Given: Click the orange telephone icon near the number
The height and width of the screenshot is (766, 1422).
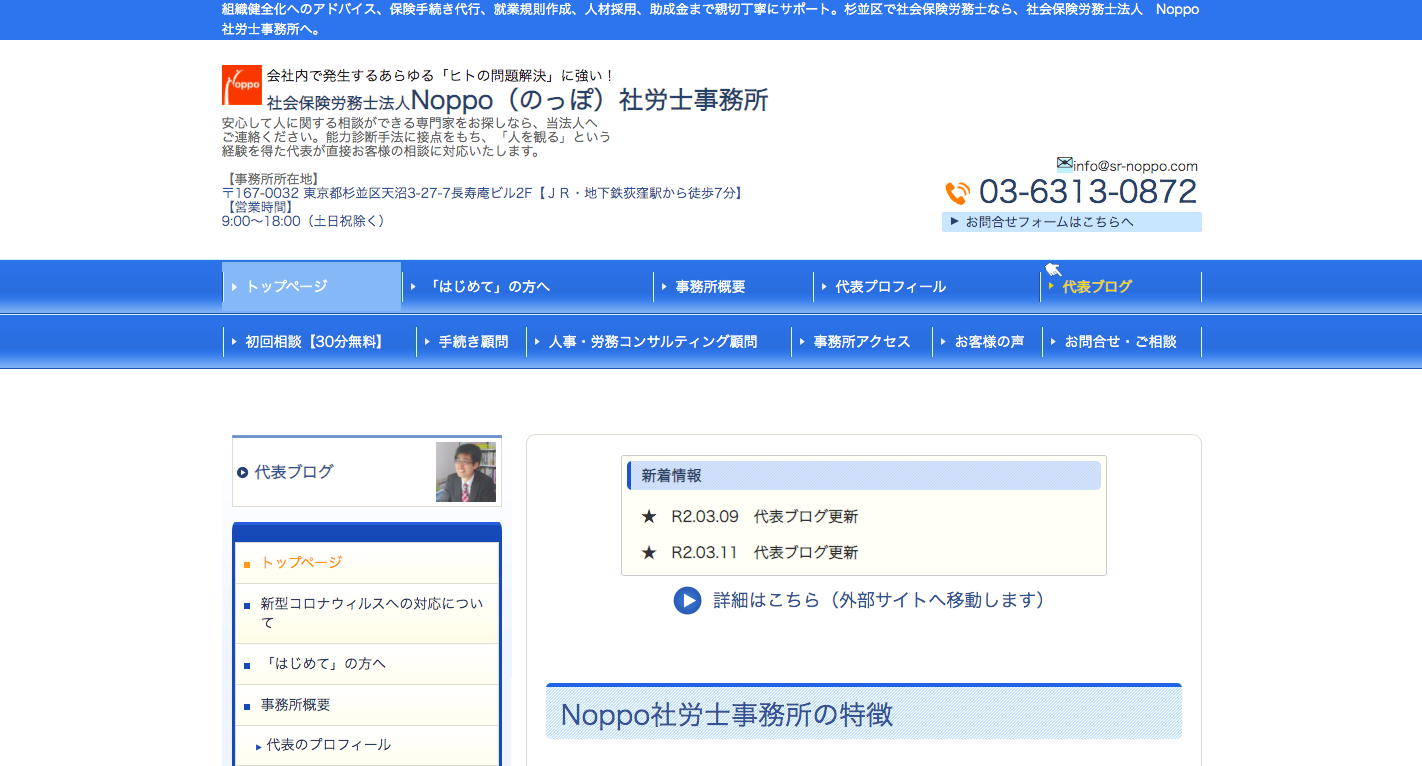Looking at the screenshot, I should coord(957,192).
